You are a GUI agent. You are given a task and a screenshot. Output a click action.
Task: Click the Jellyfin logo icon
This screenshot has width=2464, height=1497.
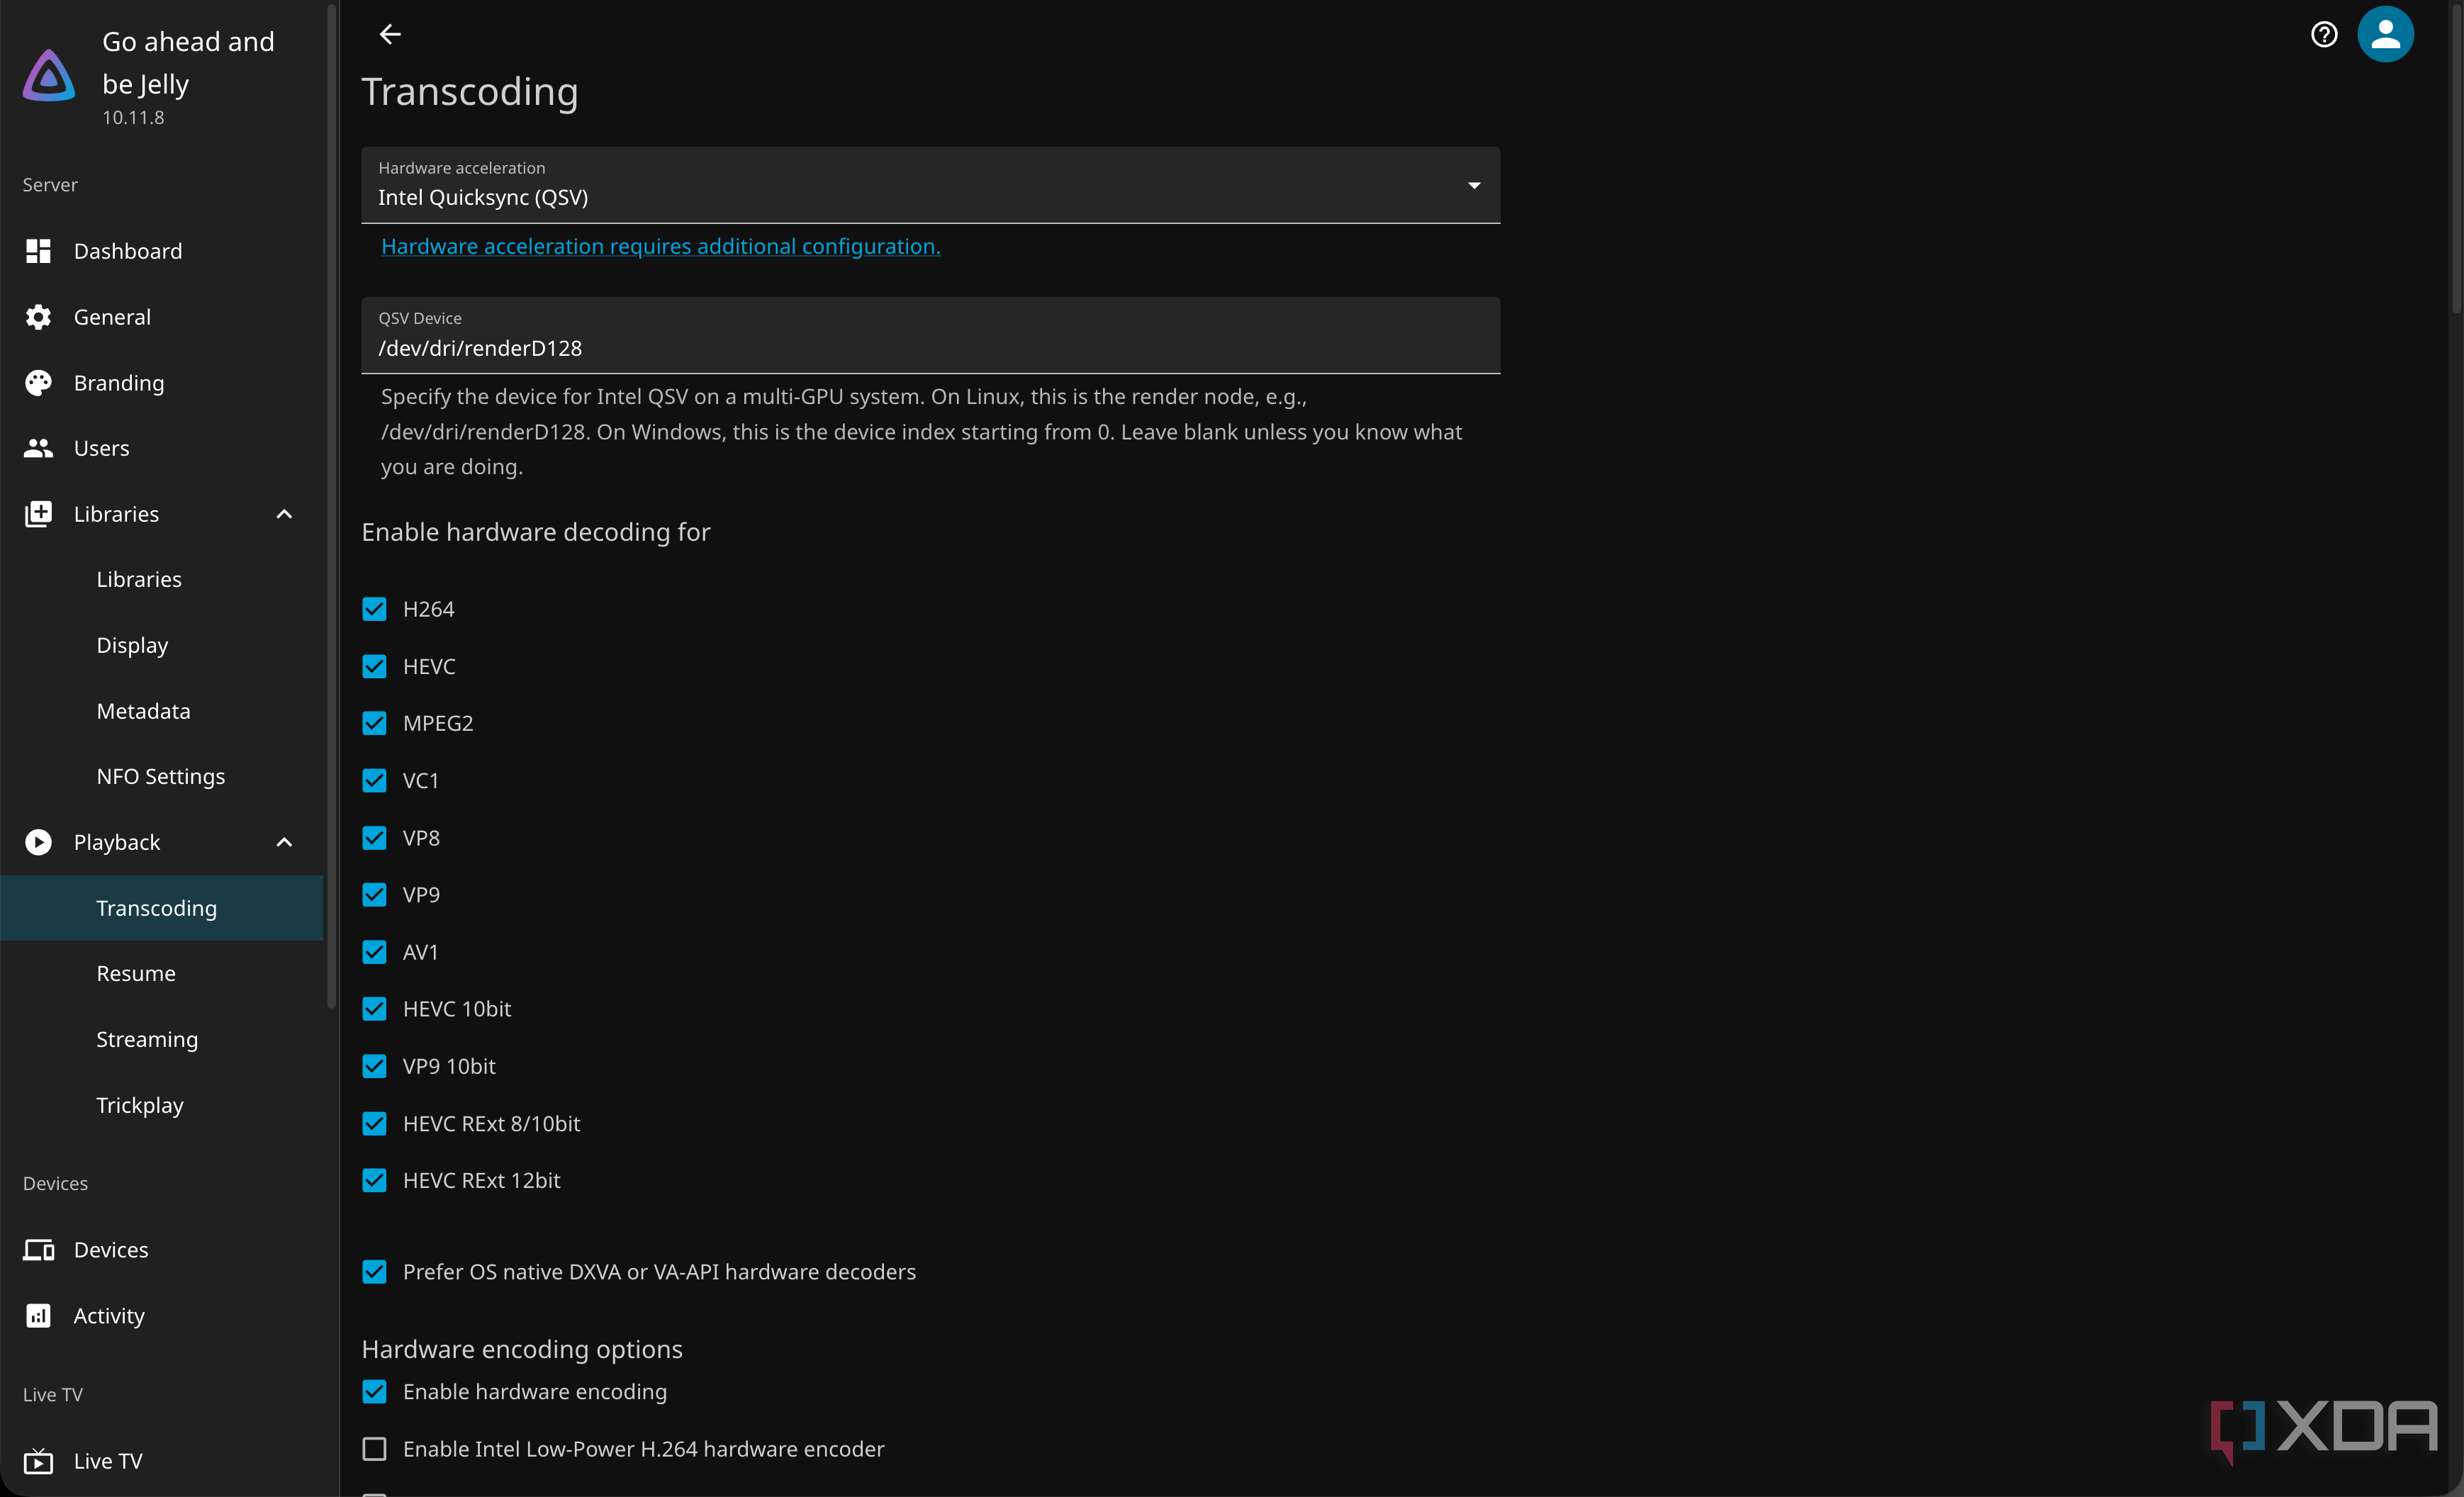point(49,76)
